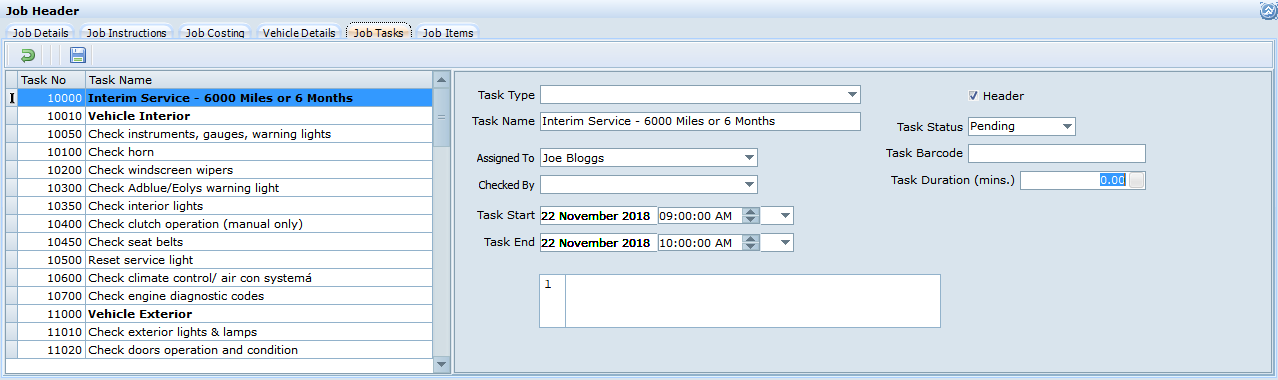Click the refresh icon in the Job Header title bar
1278x380 pixels.
[x=1269, y=11]
